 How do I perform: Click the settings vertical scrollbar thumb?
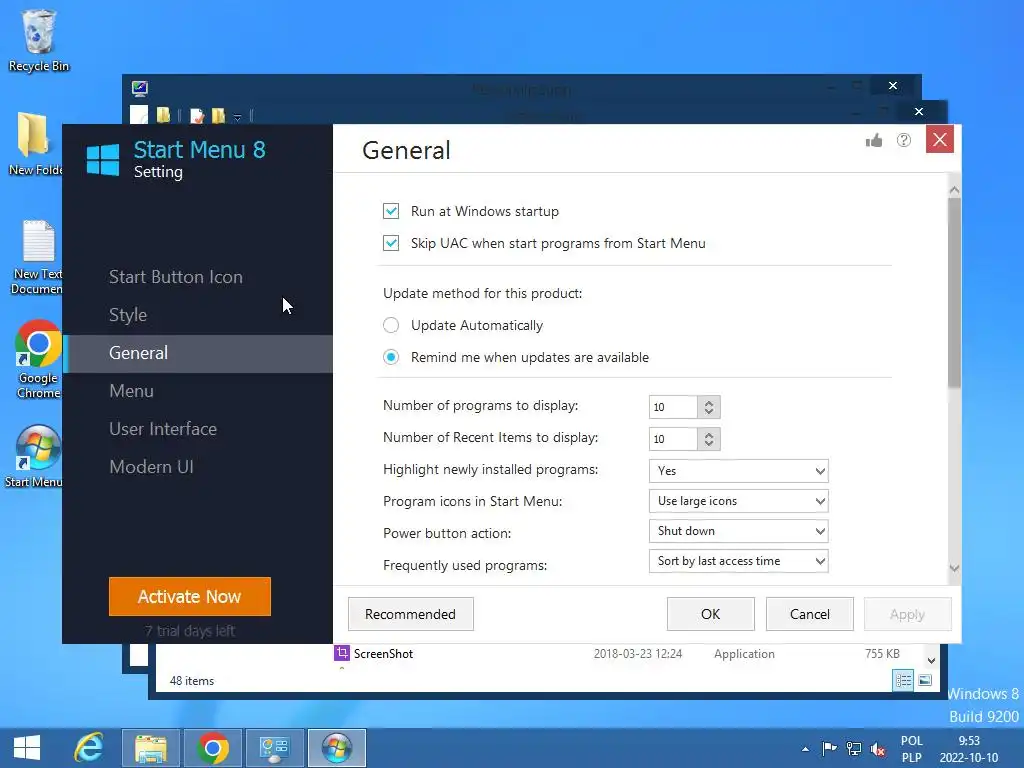[954, 293]
